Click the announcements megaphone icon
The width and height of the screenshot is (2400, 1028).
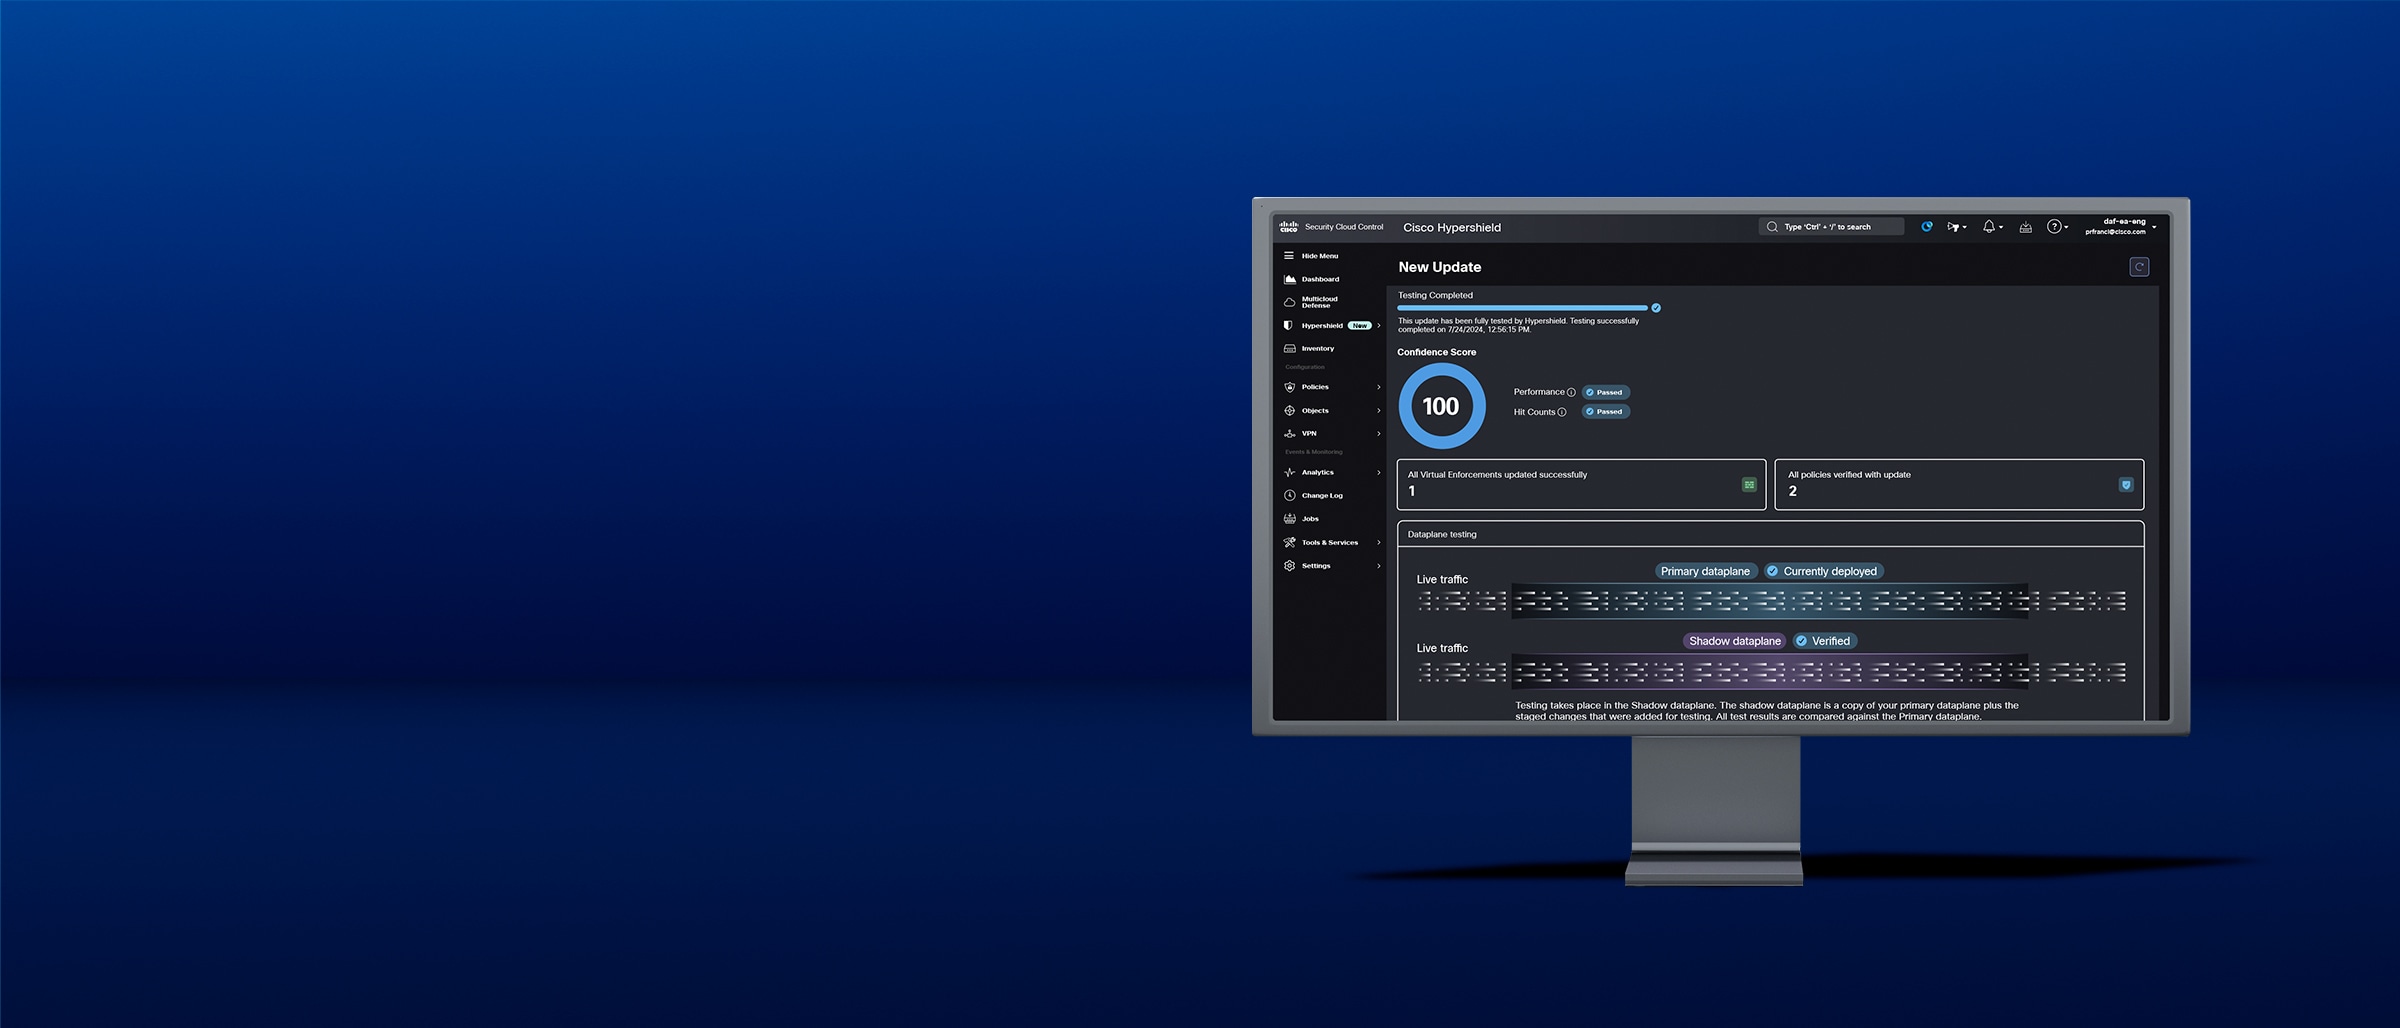(x=1953, y=227)
